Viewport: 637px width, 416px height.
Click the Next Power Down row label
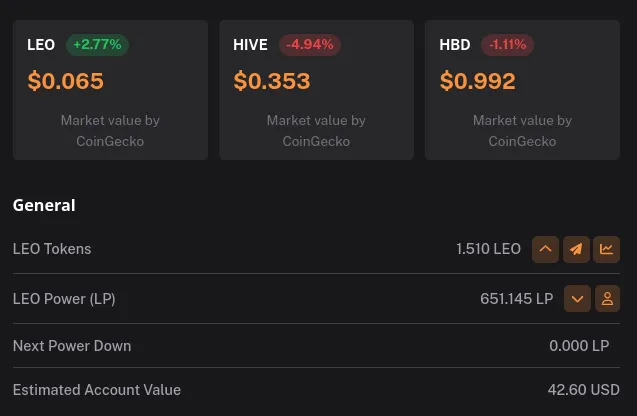pos(72,346)
